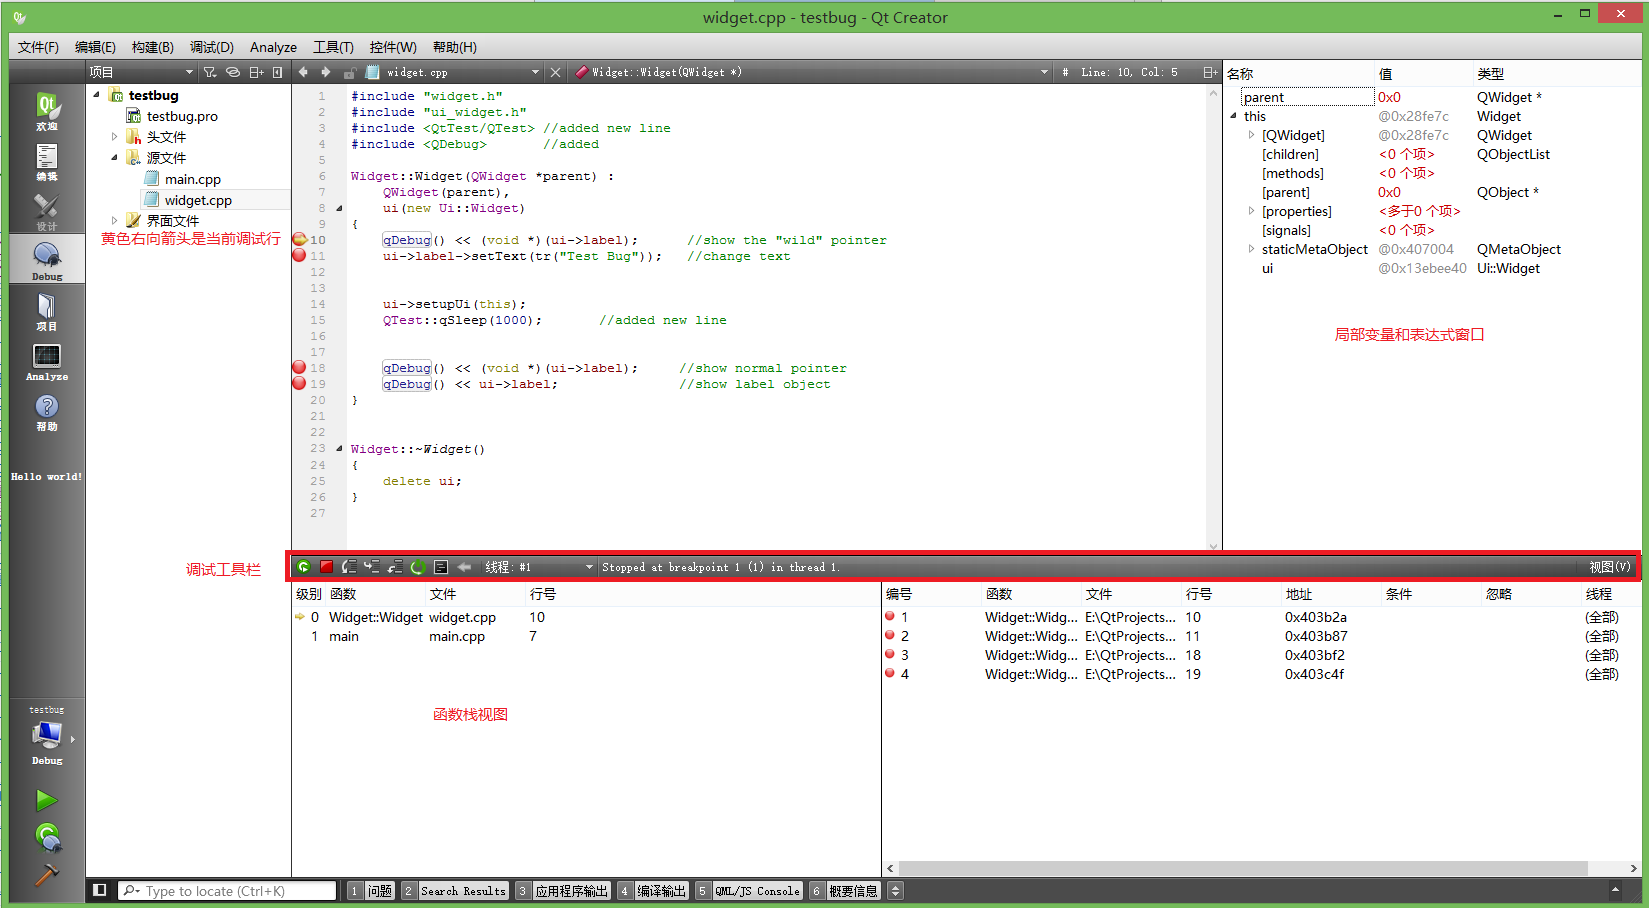
Task: Click the split editor icon
Action: [x=1210, y=72]
